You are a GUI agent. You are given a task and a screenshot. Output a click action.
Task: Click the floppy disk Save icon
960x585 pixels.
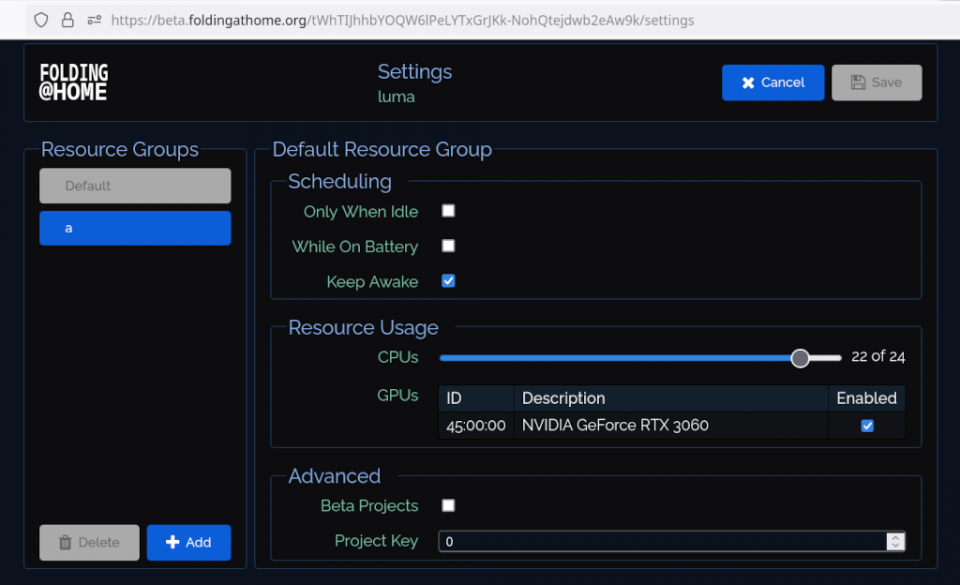(x=857, y=82)
